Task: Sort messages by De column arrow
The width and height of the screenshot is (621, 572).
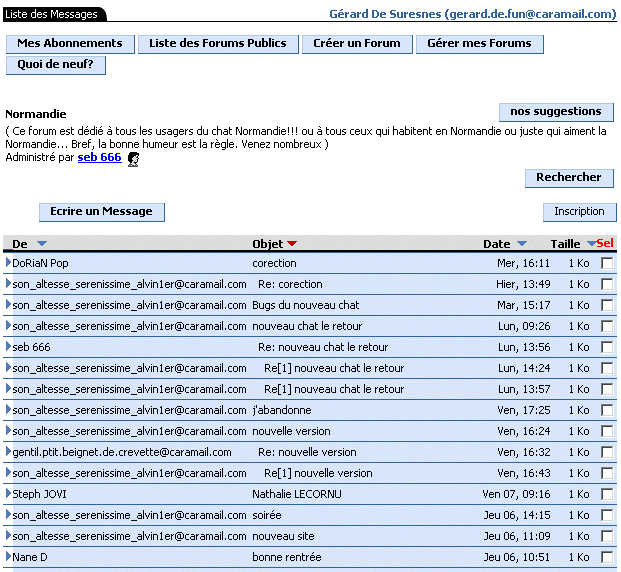Action: click(42, 244)
